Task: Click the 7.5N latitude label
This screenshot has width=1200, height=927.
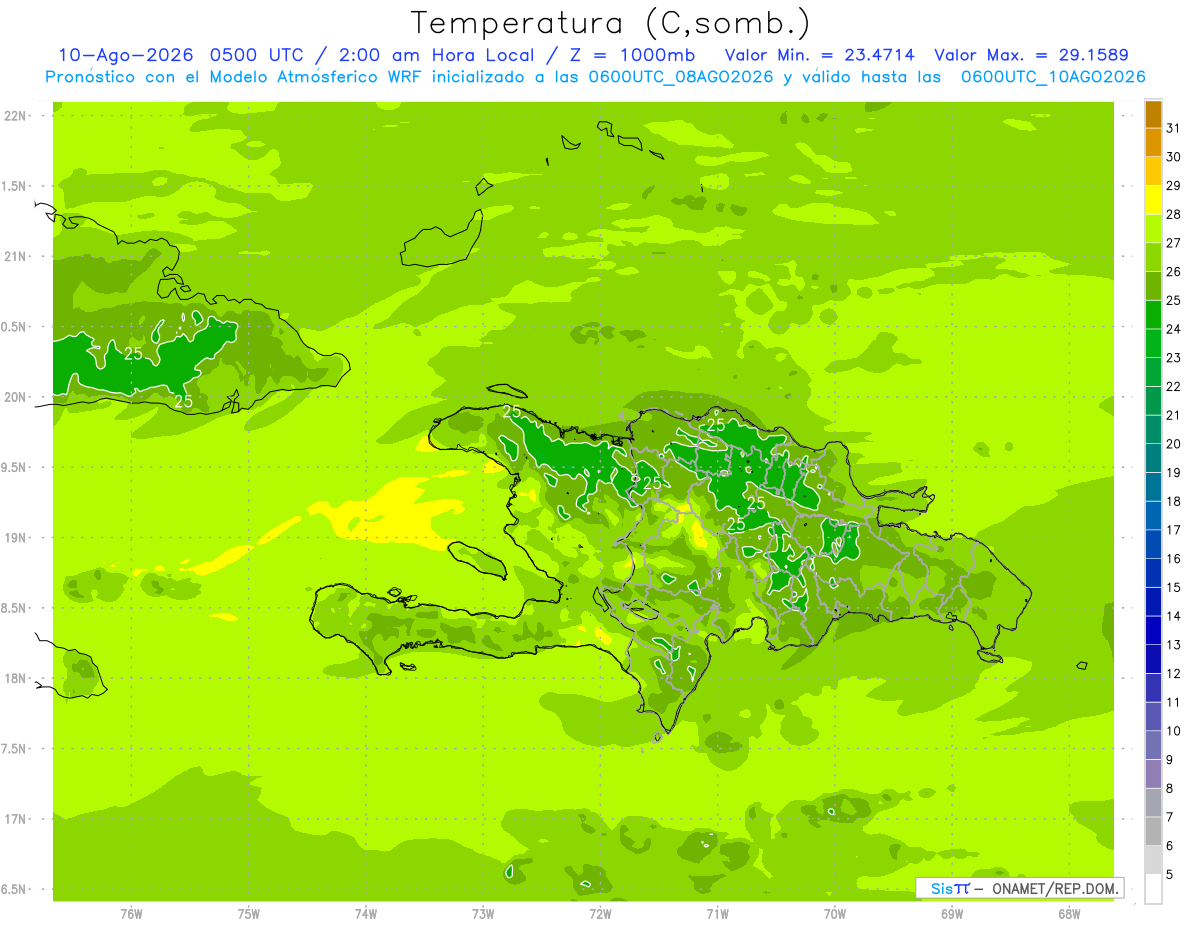Action: coord(15,749)
